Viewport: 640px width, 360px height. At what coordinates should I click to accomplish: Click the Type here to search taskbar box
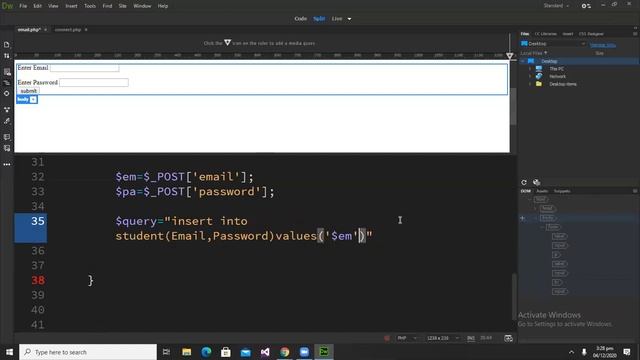(88, 352)
